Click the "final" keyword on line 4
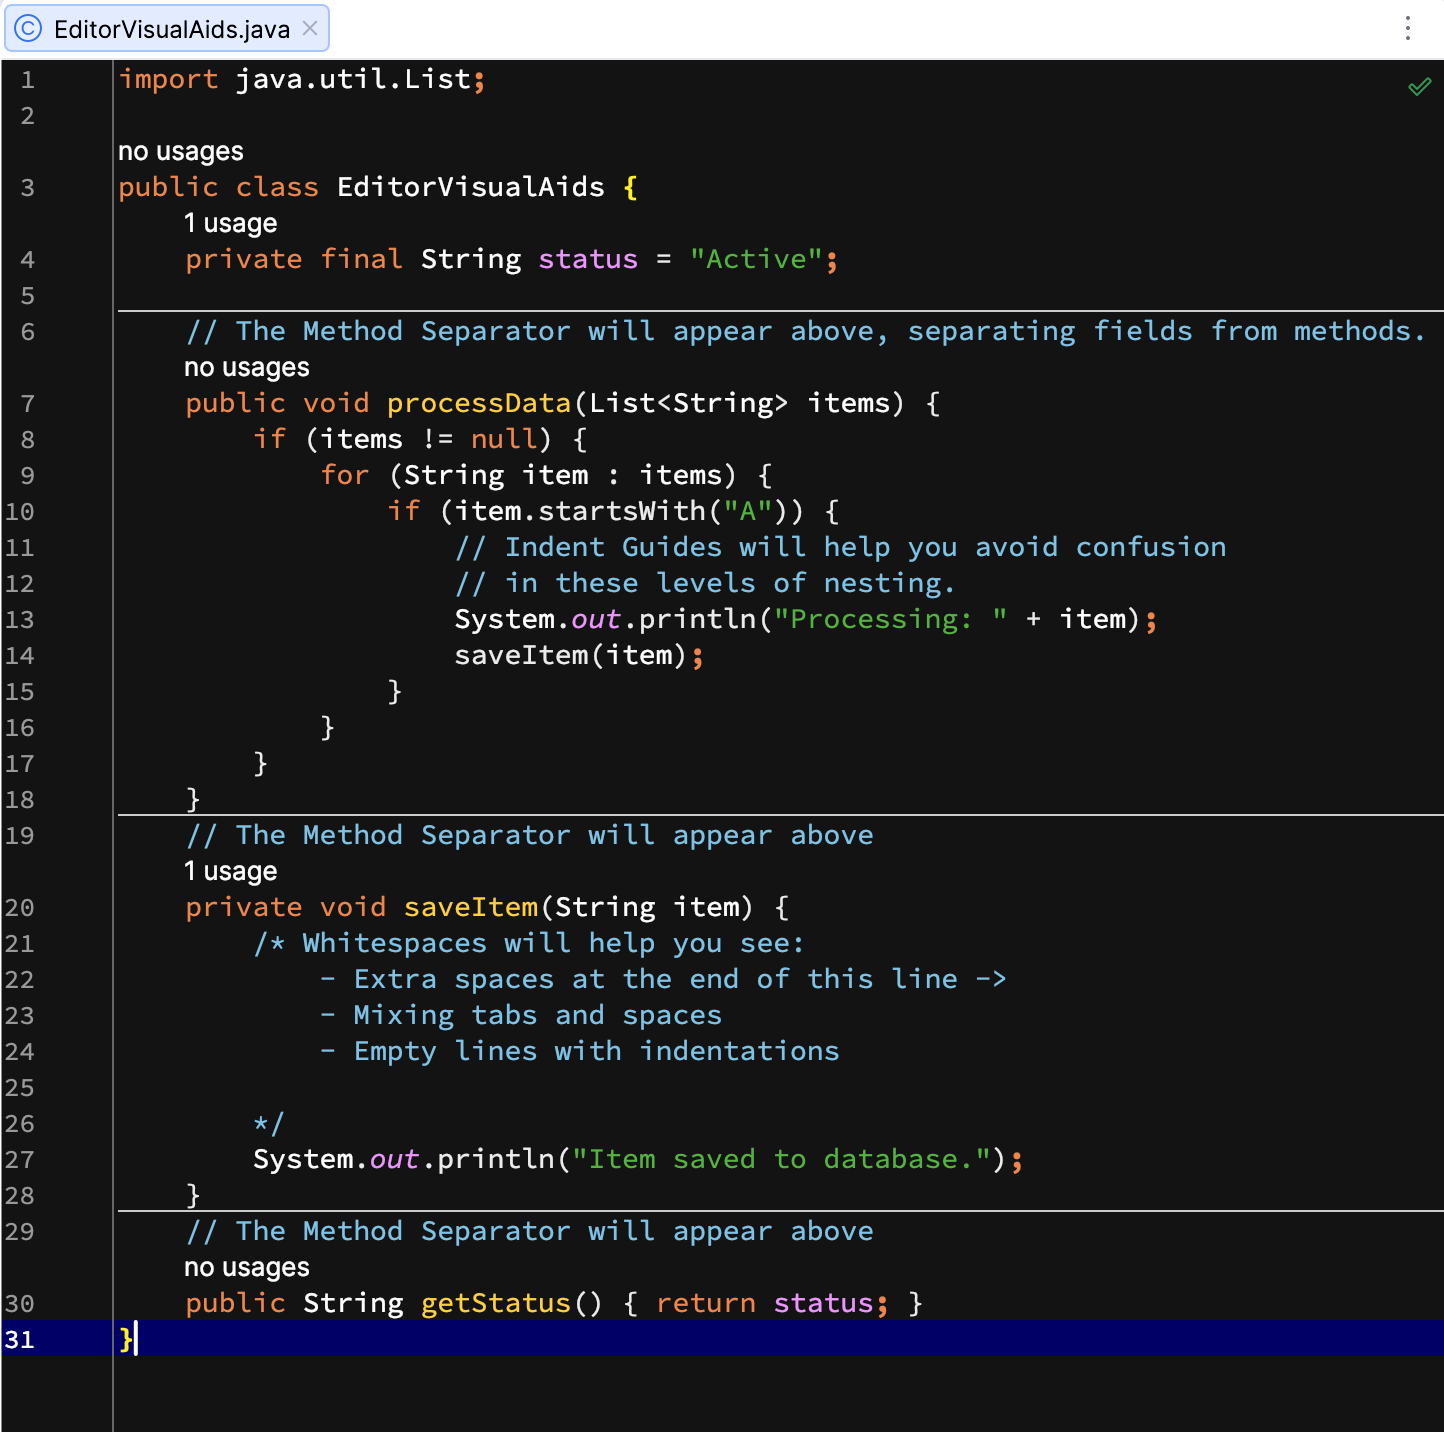This screenshot has width=1444, height=1432. [x=361, y=259]
